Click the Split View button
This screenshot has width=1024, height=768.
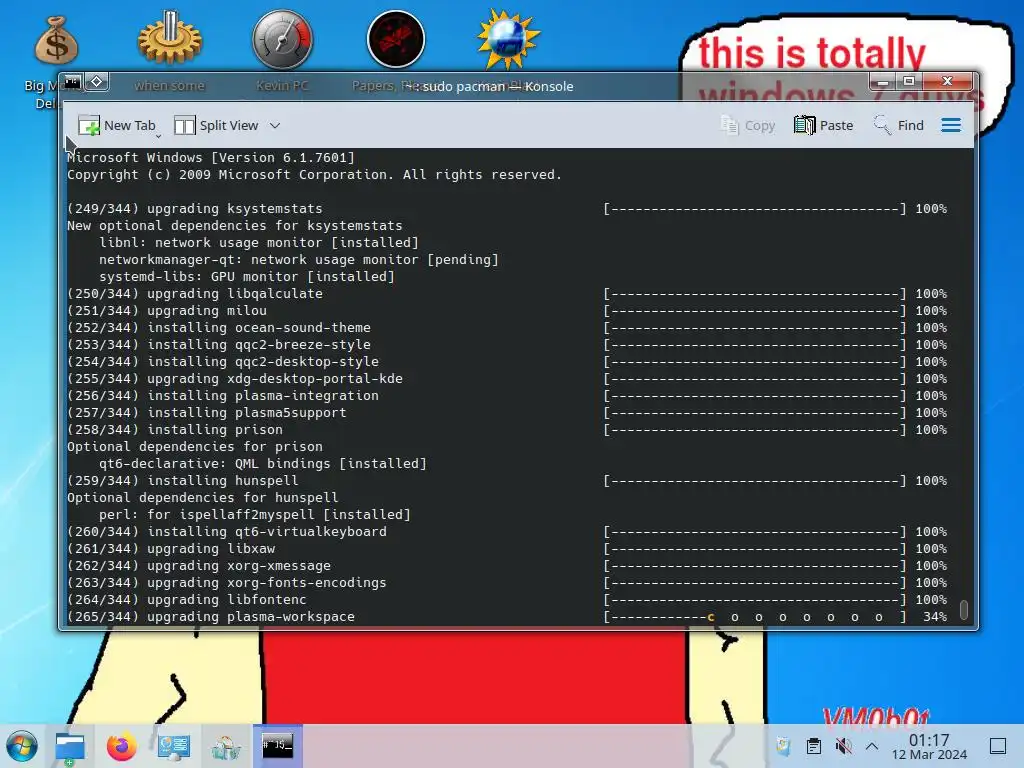click(x=216, y=125)
